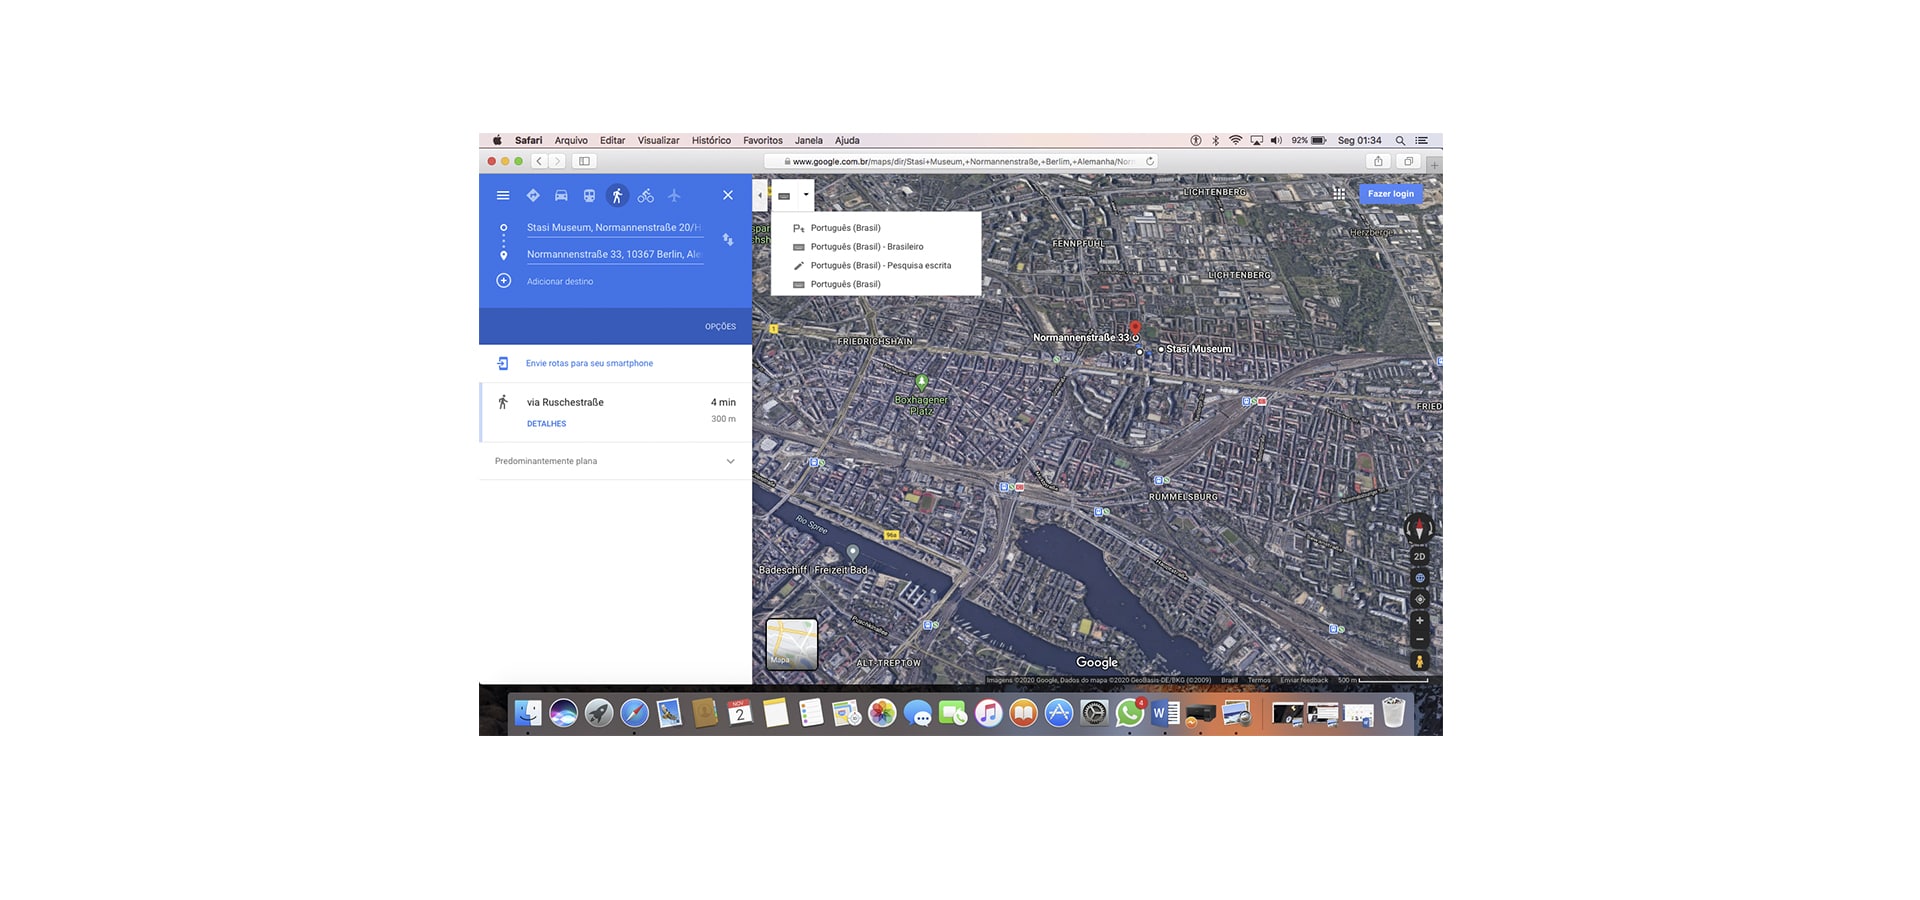This screenshot has width=1920, height=900.
Task: Click the Street View pegman
Action: point(1419,661)
